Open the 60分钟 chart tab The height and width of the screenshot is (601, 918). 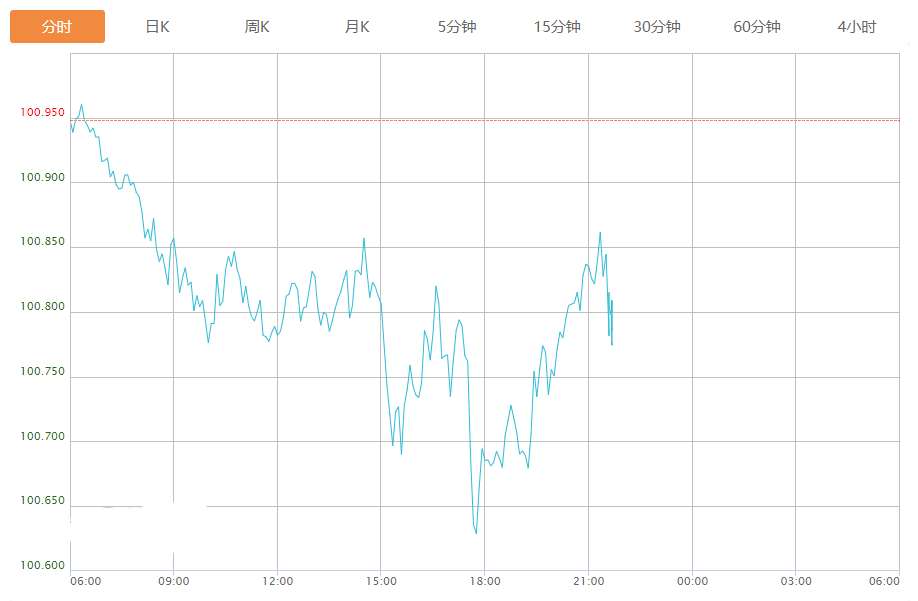tap(757, 27)
